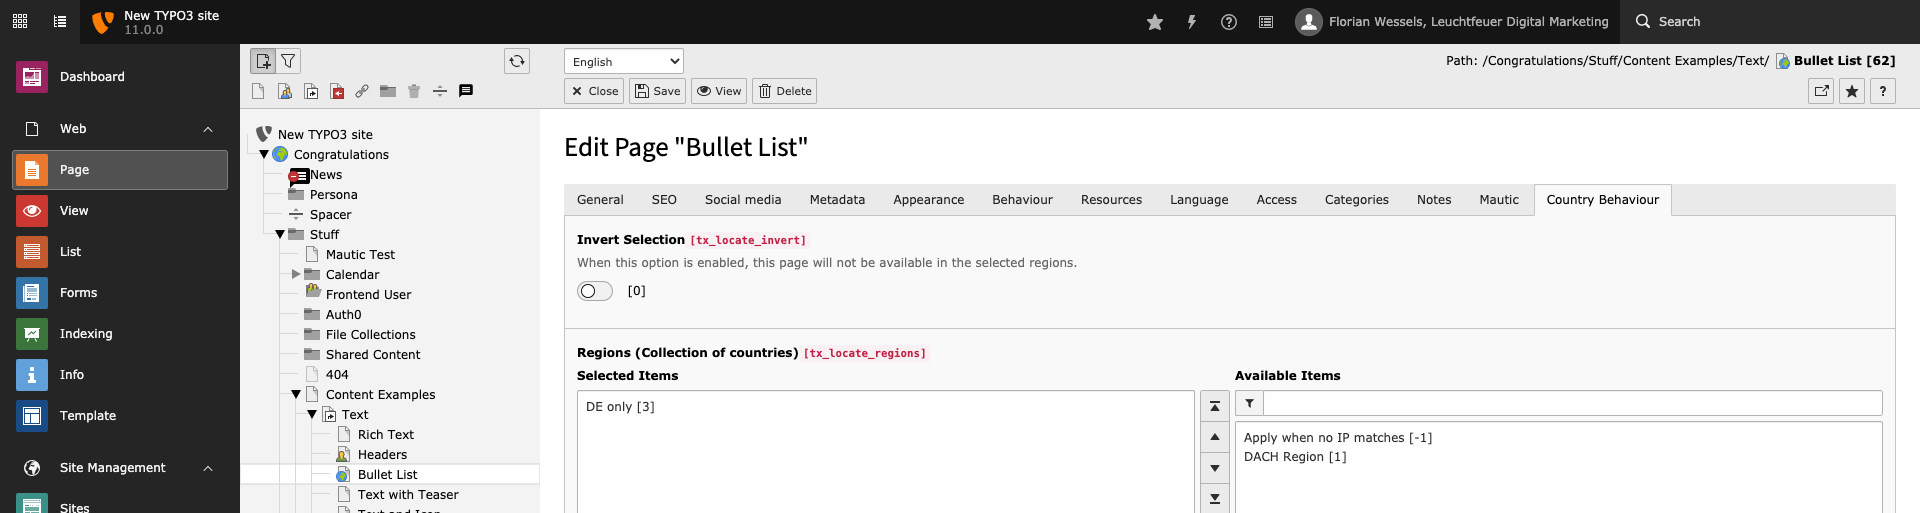Image resolution: width=1920 pixels, height=513 pixels.
Task: Pick the shortcut page type icon
Action: [311, 91]
